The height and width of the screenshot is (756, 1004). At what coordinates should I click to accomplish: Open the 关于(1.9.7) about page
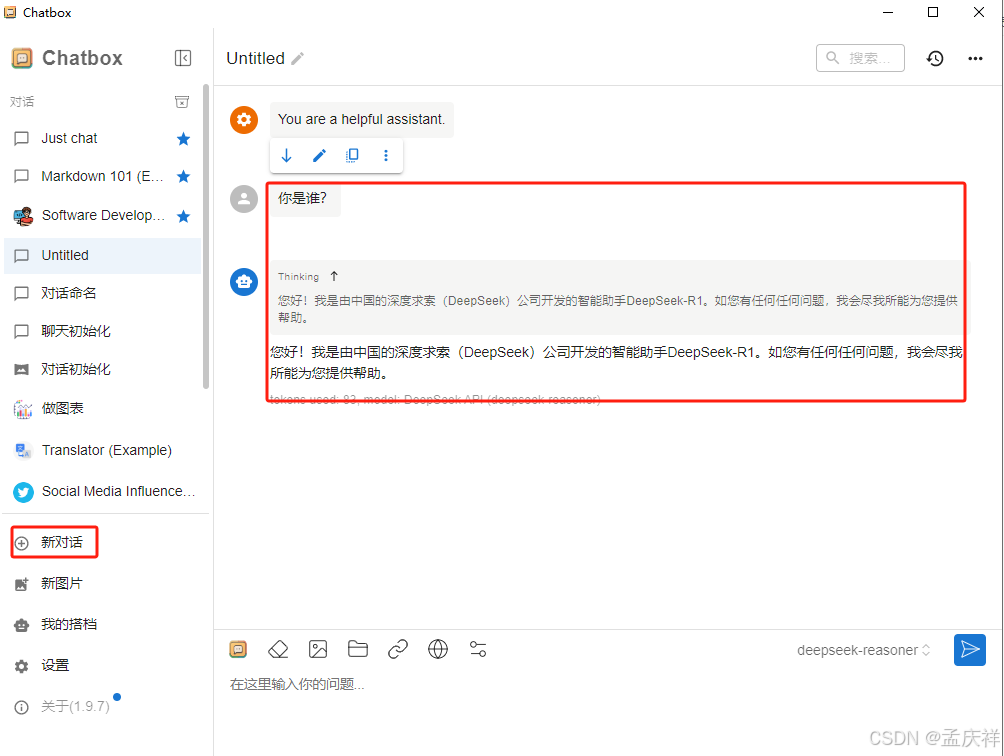point(62,706)
